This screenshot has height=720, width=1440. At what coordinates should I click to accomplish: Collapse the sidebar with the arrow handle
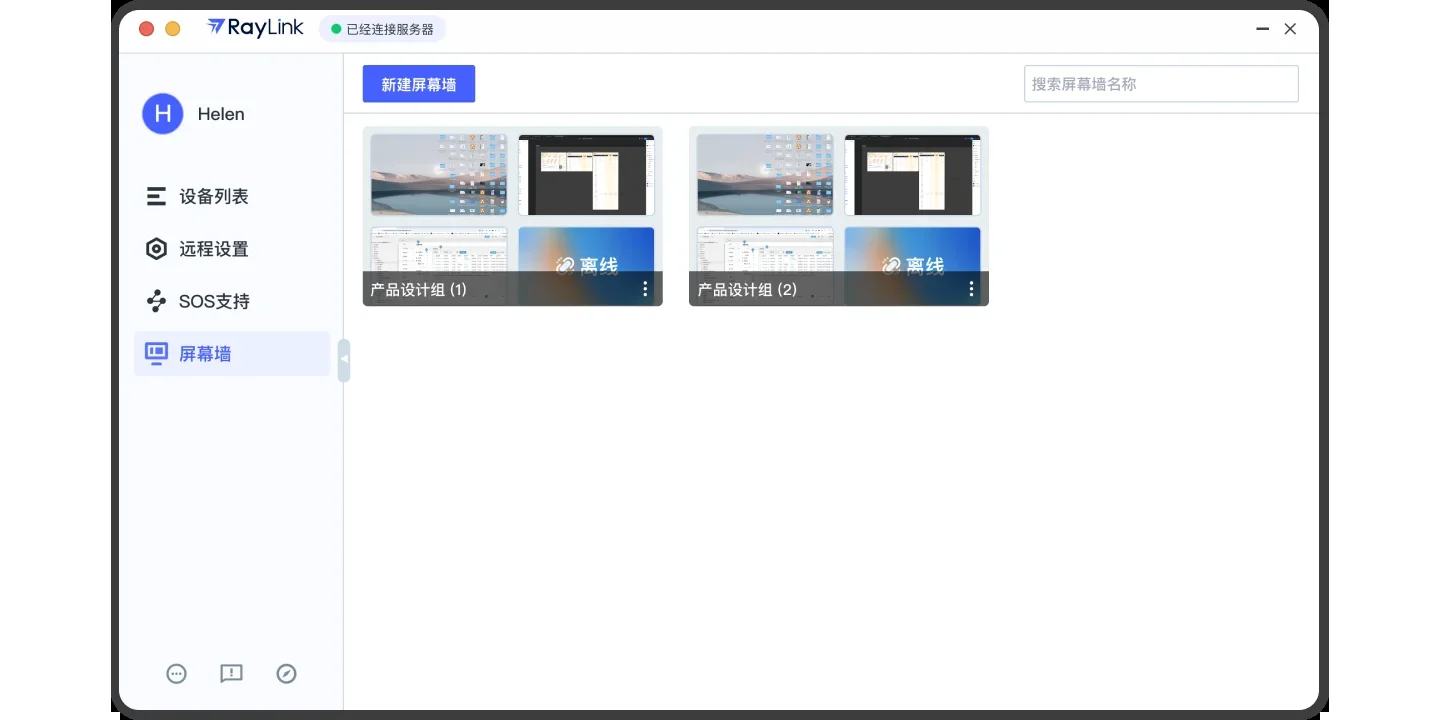pyautogui.click(x=344, y=359)
